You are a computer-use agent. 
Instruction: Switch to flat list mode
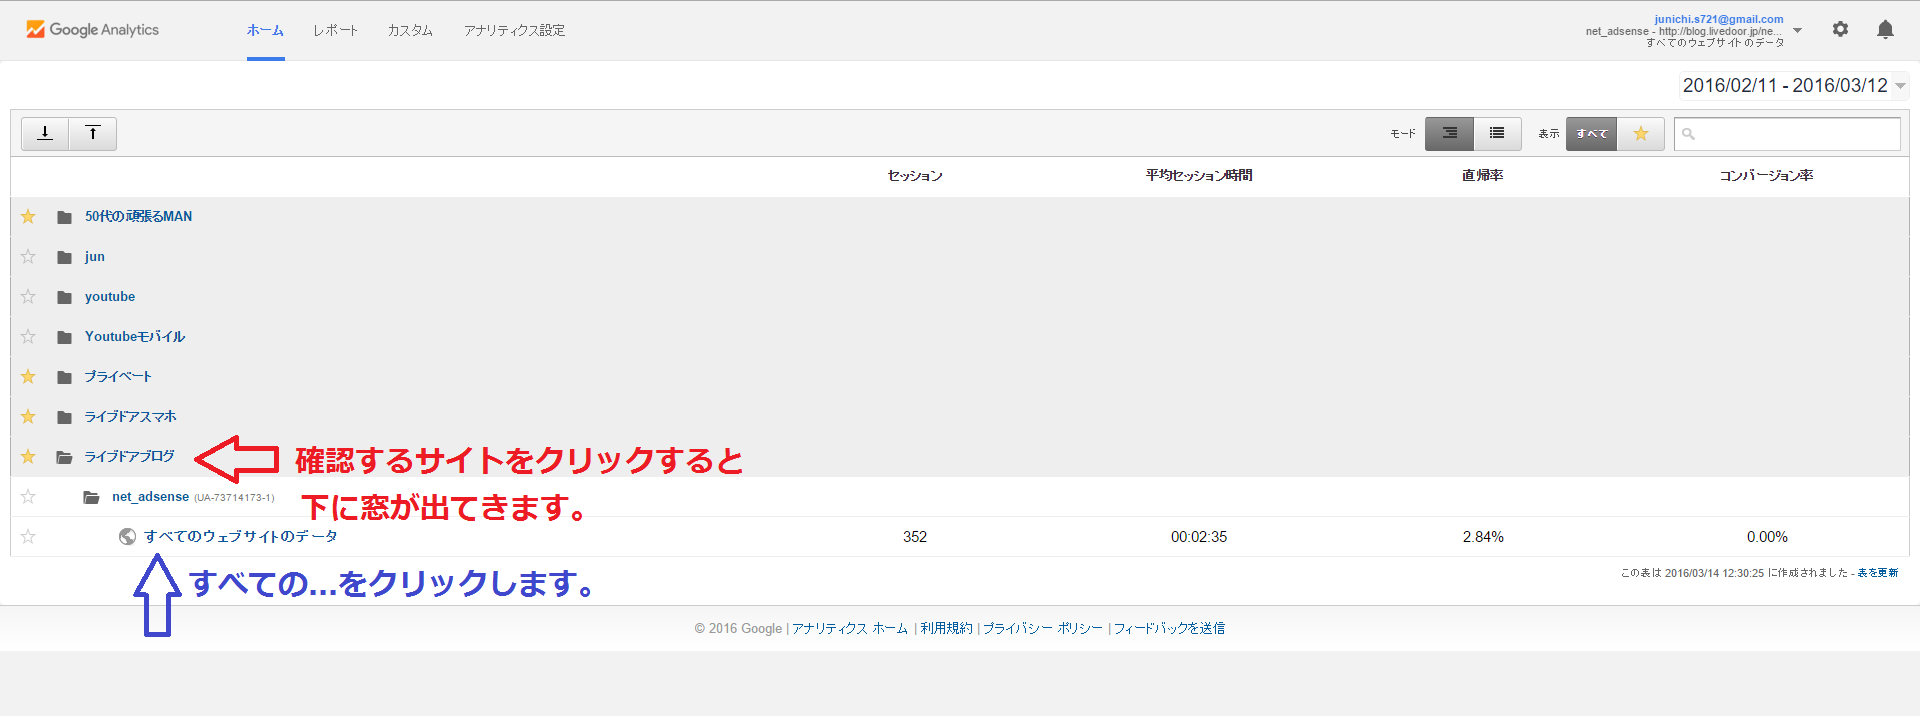tap(1497, 133)
